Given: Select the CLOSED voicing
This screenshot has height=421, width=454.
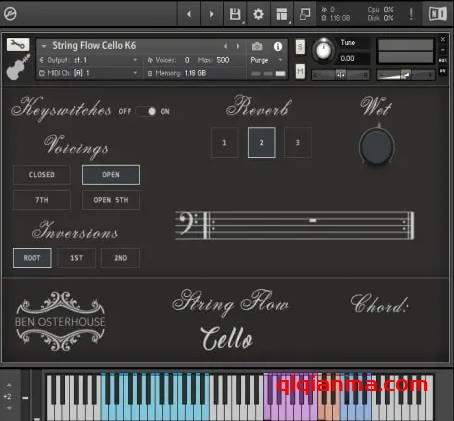Looking at the screenshot, I should [x=42, y=175].
